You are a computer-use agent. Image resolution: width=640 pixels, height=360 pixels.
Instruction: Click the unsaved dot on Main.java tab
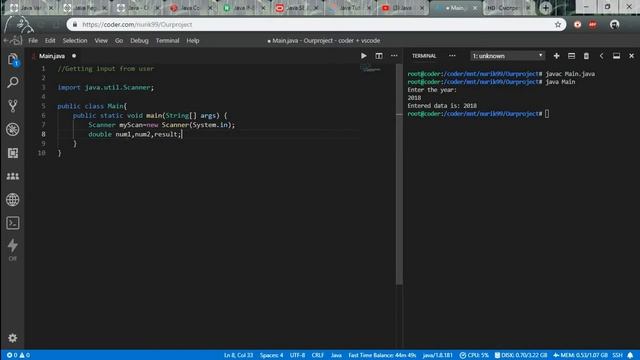pyautogui.click(x=74, y=56)
